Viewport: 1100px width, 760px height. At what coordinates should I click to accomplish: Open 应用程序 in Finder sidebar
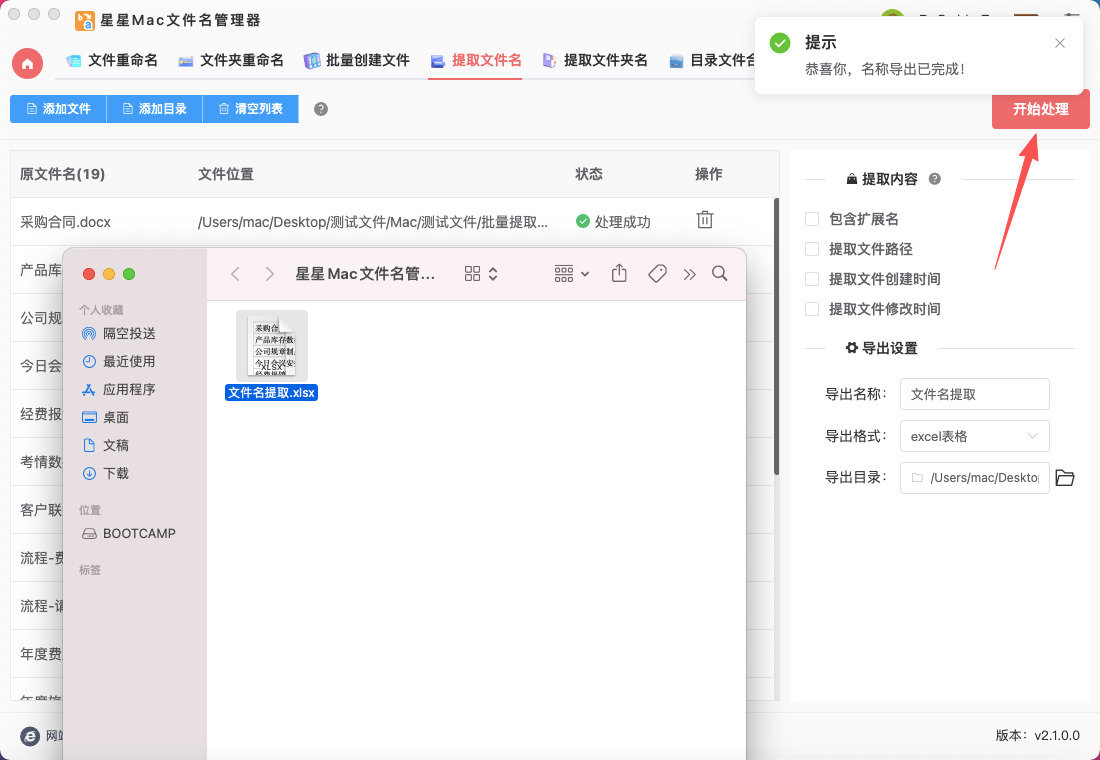click(119, 389)
